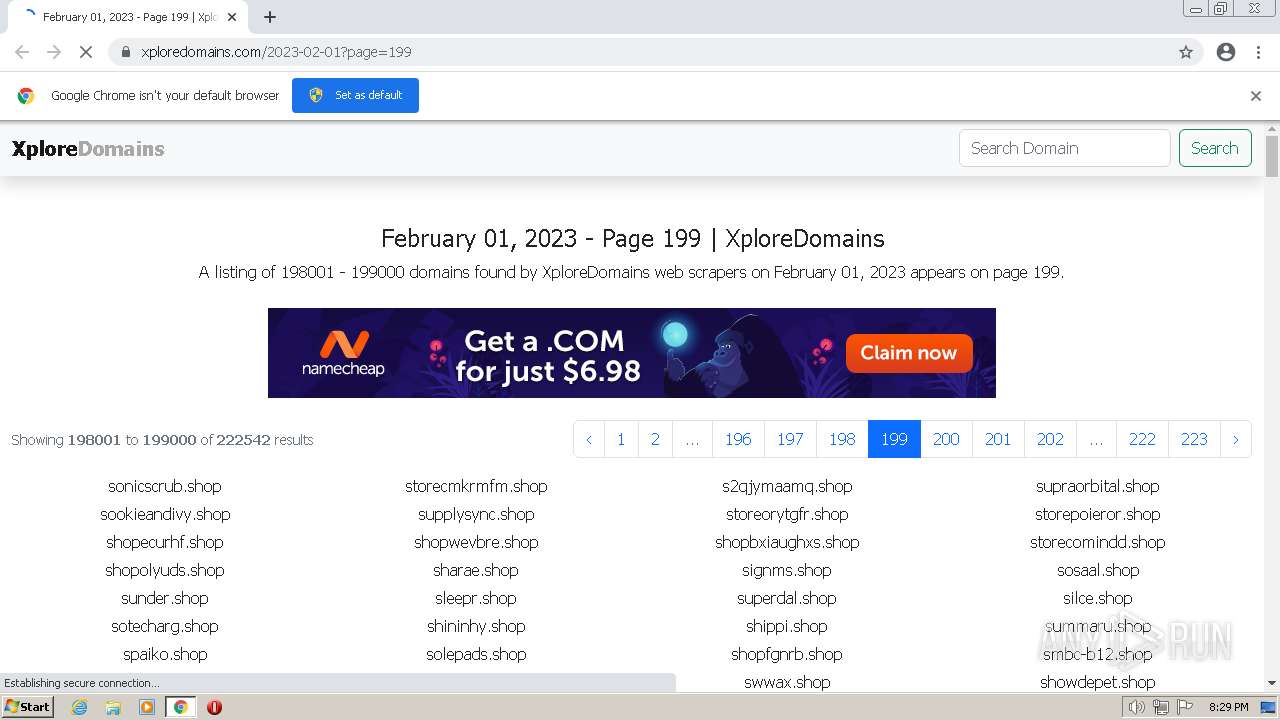Stop loading the page
1280x720 pixels.
point(86,52)
